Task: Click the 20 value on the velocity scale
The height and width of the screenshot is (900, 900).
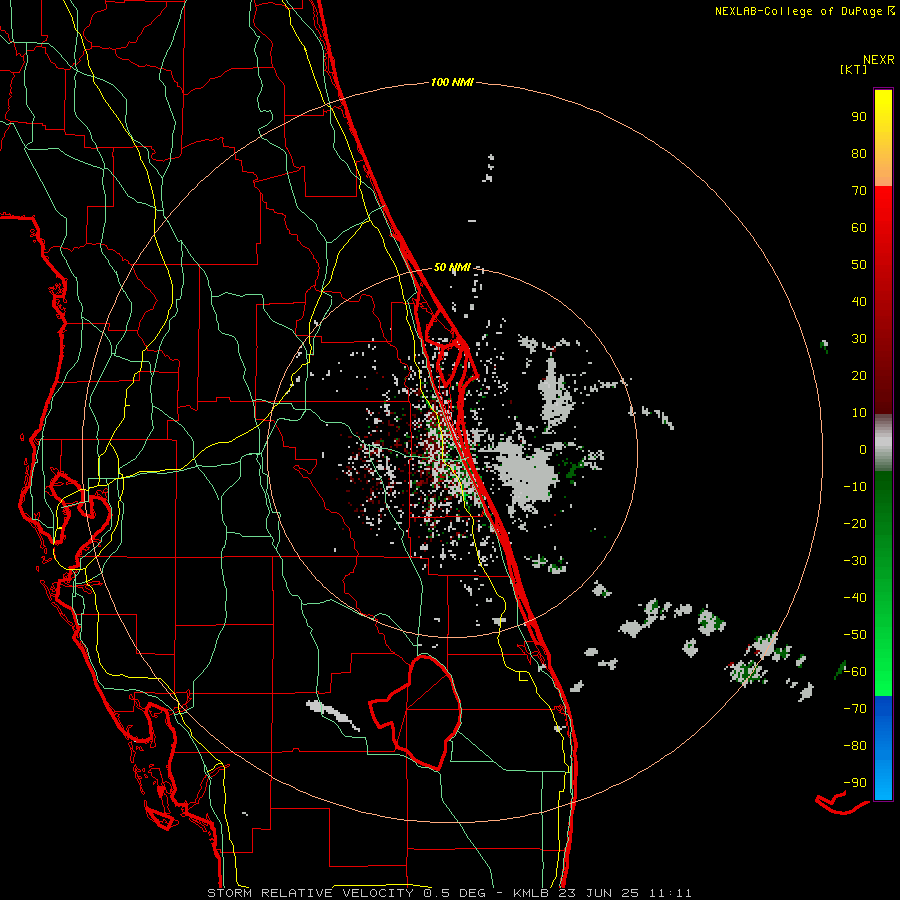Action: pyautogui.click(x=859, y=375)
